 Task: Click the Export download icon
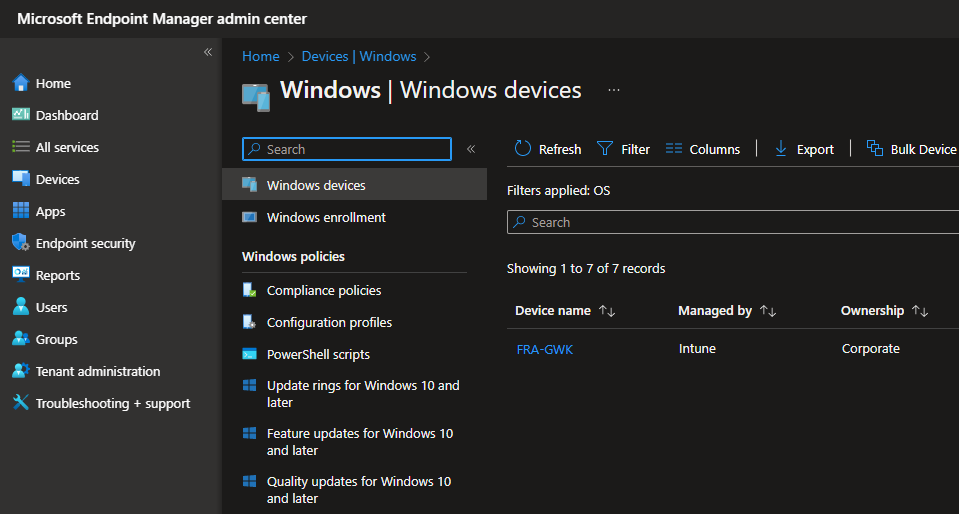(x=781, y=149)
